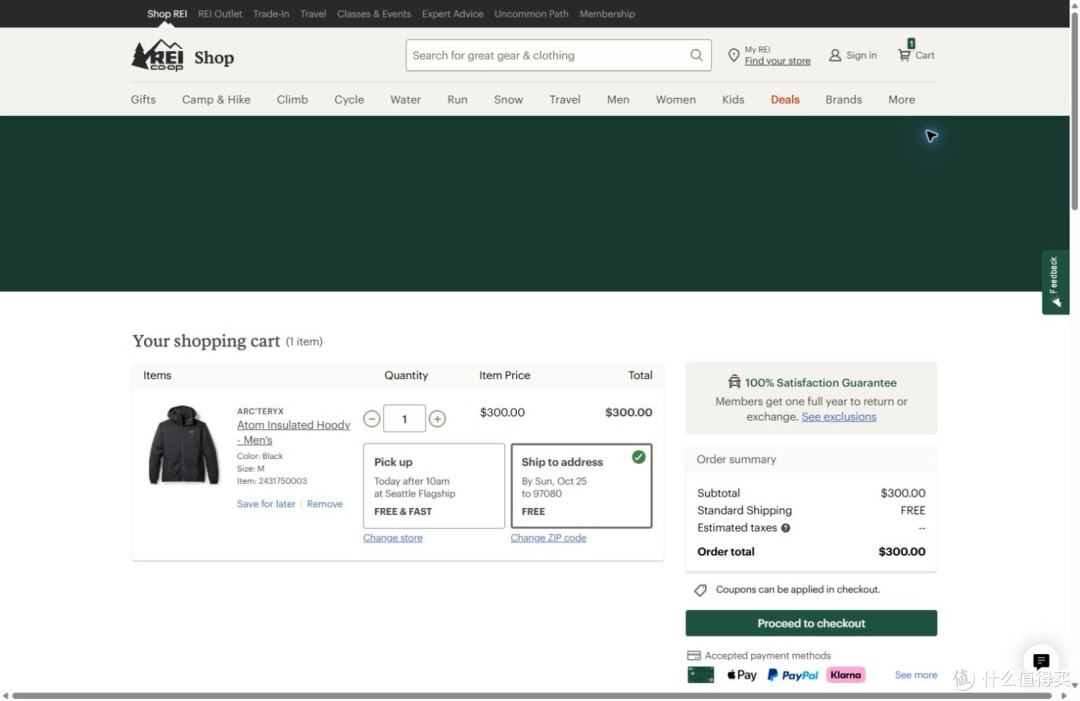Click See more payment methods link
The width and height of the screenshot is (1080, 701).
[x=916, y=675]
